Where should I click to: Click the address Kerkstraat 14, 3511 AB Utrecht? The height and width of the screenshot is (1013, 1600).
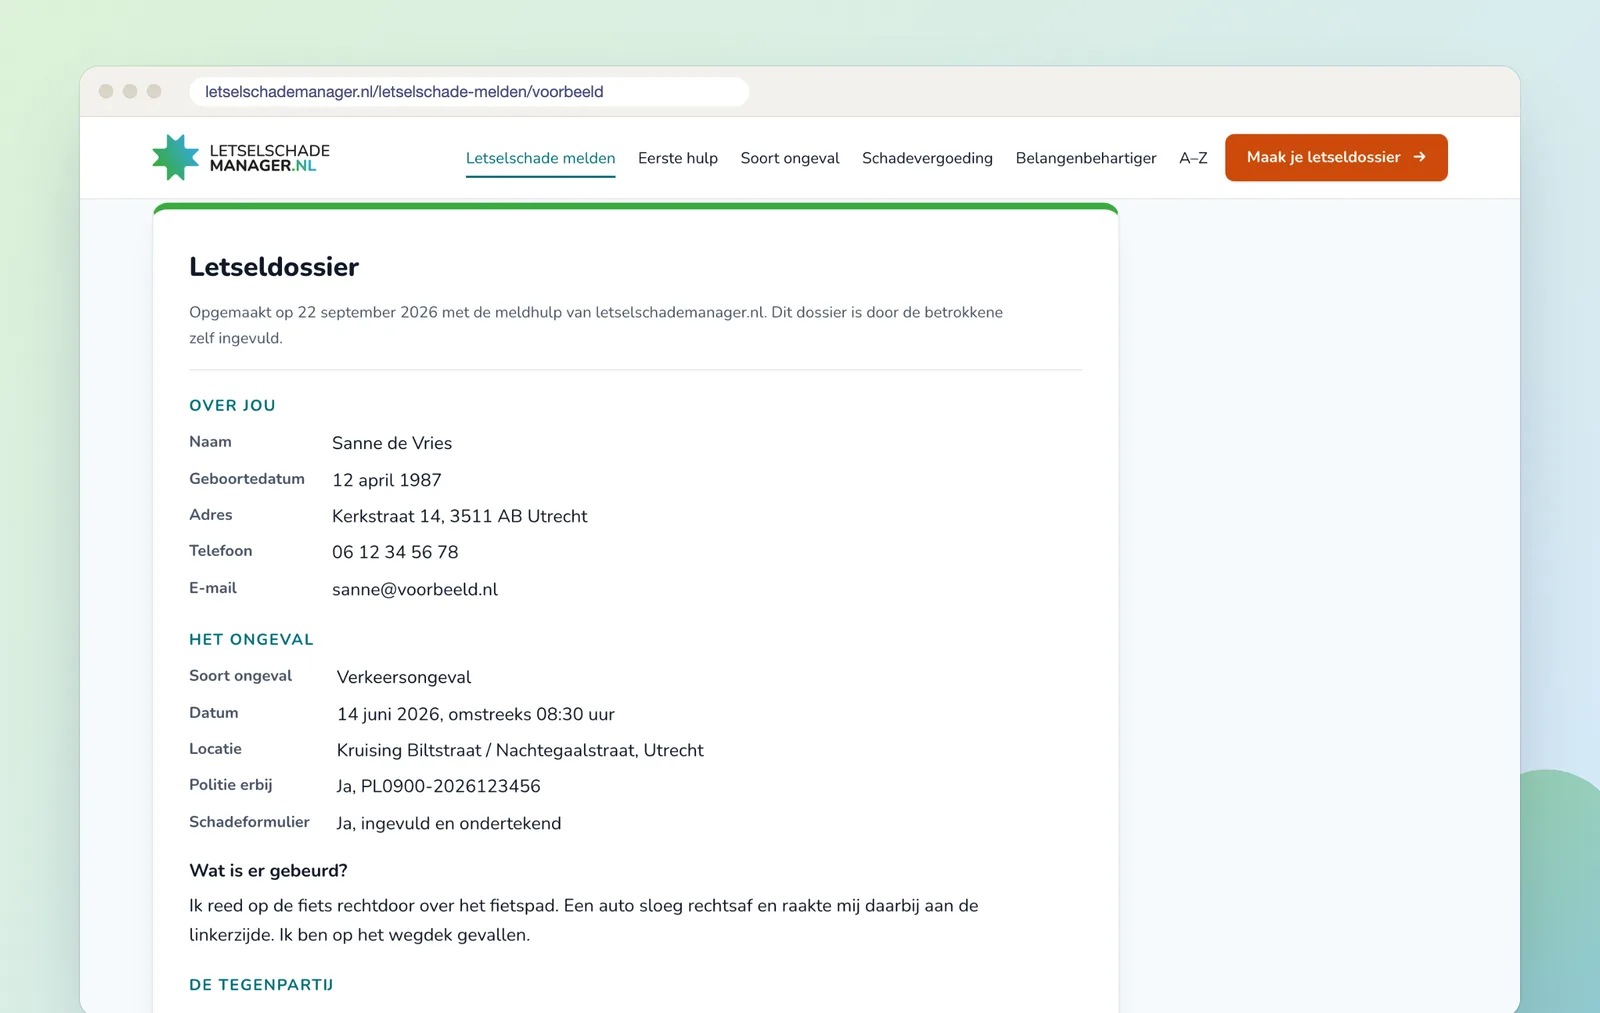tap(460, 516)
